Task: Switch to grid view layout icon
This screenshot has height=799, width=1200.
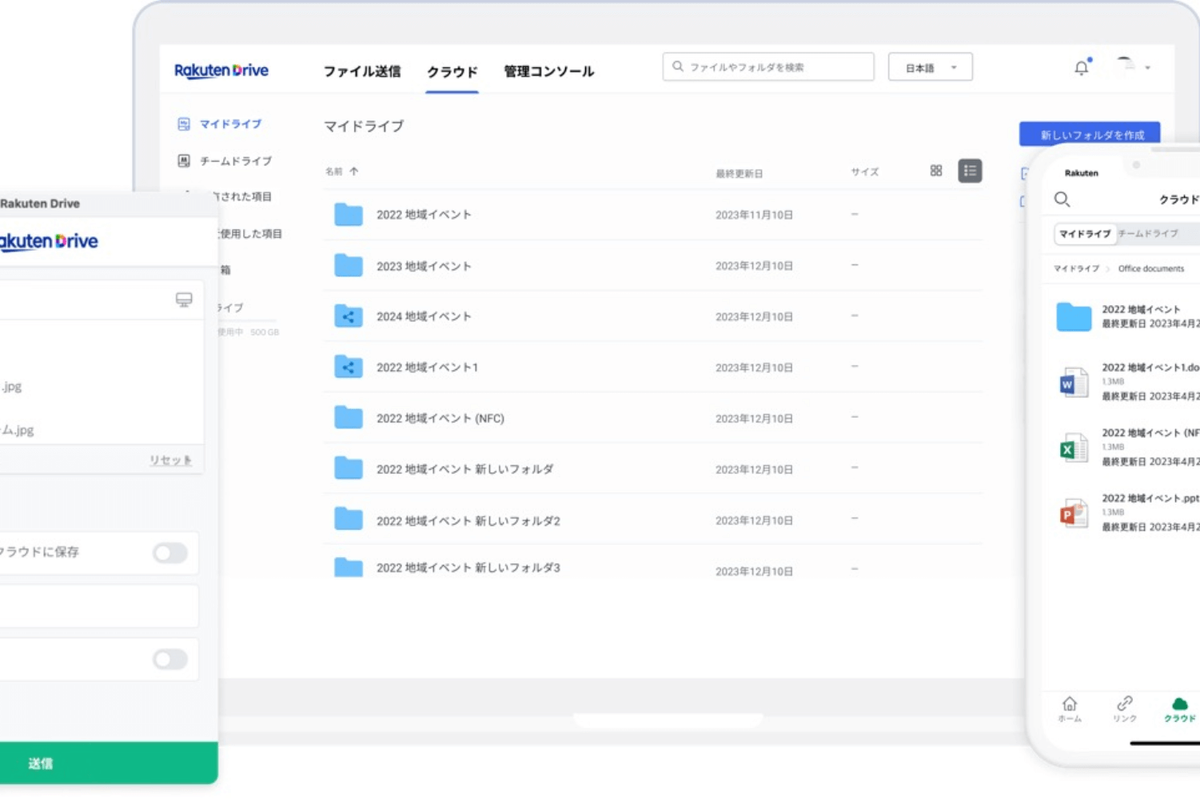Action: (x=936, y=171)
